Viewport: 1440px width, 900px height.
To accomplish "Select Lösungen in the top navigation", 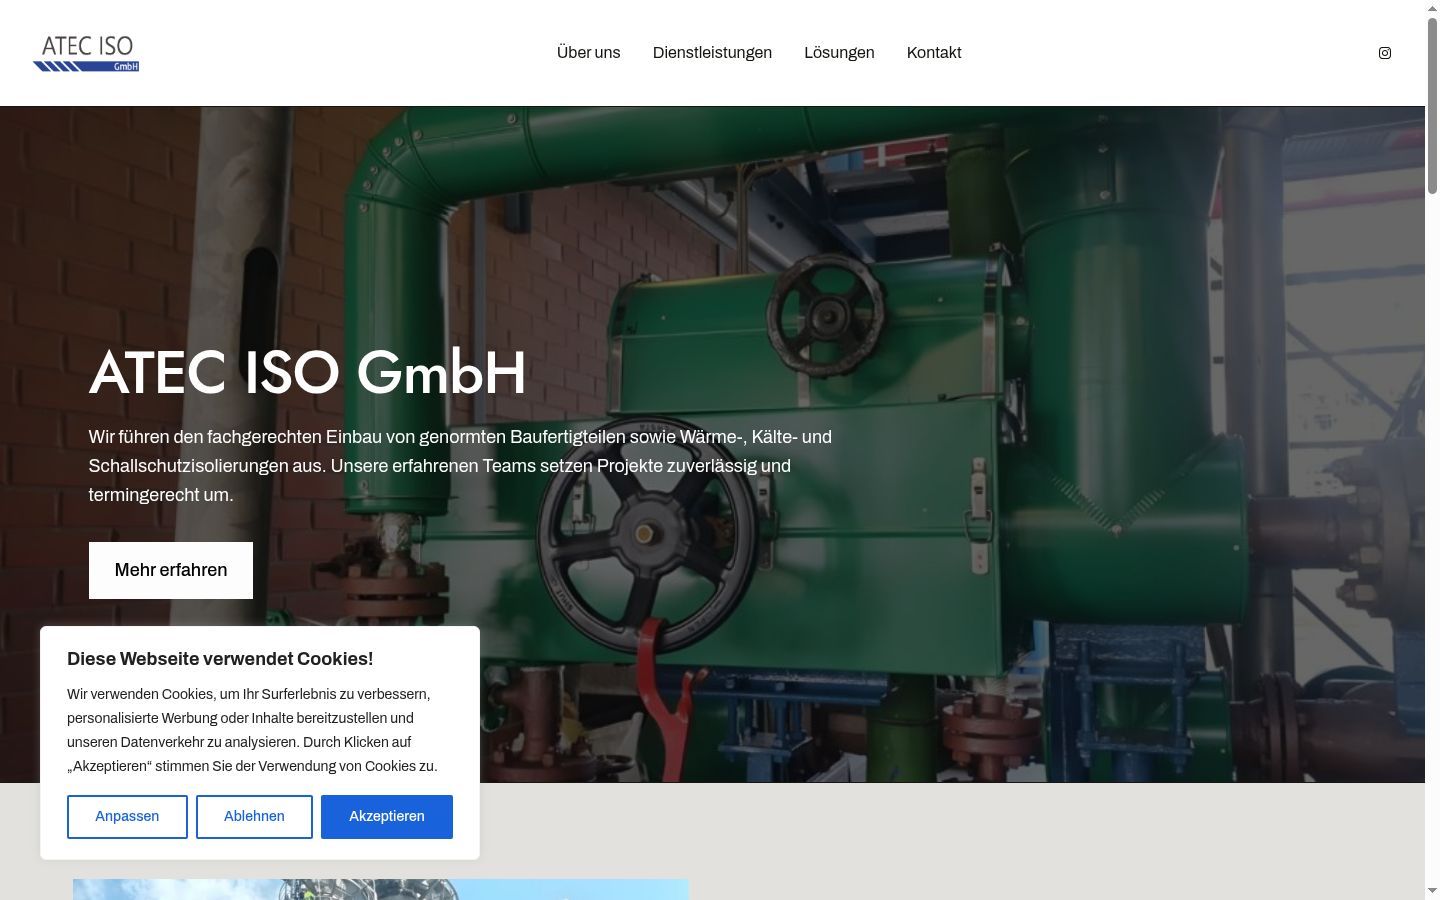I will [839, 53].
